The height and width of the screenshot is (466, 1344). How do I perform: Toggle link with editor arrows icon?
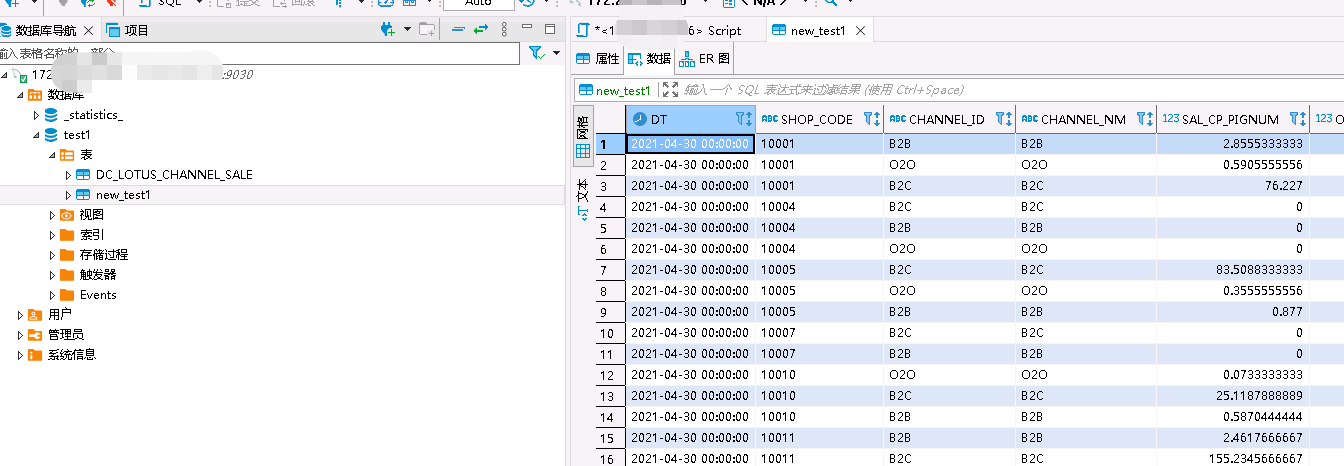click(481, 30)
